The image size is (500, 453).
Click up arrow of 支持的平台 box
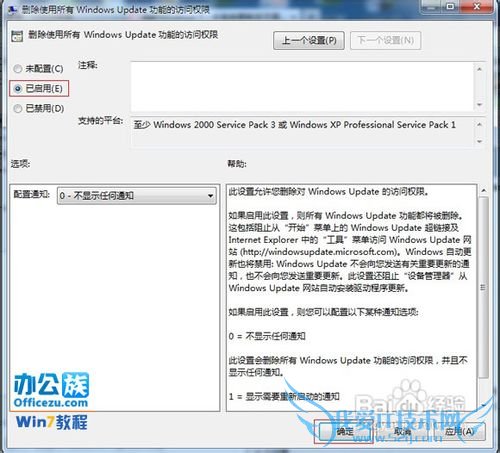click(480, 124)
